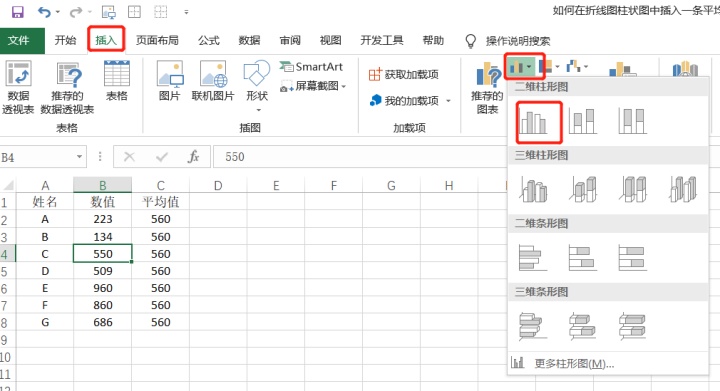720x391 pixels.
Task: Undo the last action
Action: 44,12
